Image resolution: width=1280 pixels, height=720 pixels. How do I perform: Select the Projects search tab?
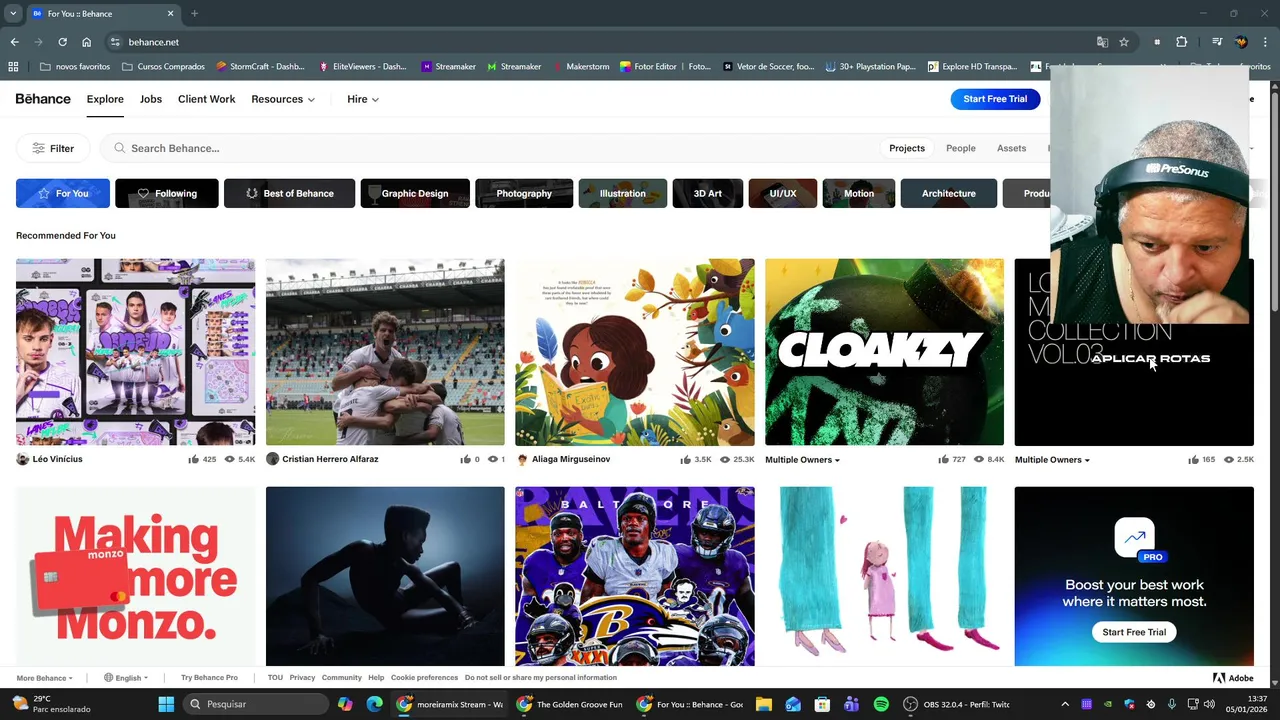click(x=907, y=148)
